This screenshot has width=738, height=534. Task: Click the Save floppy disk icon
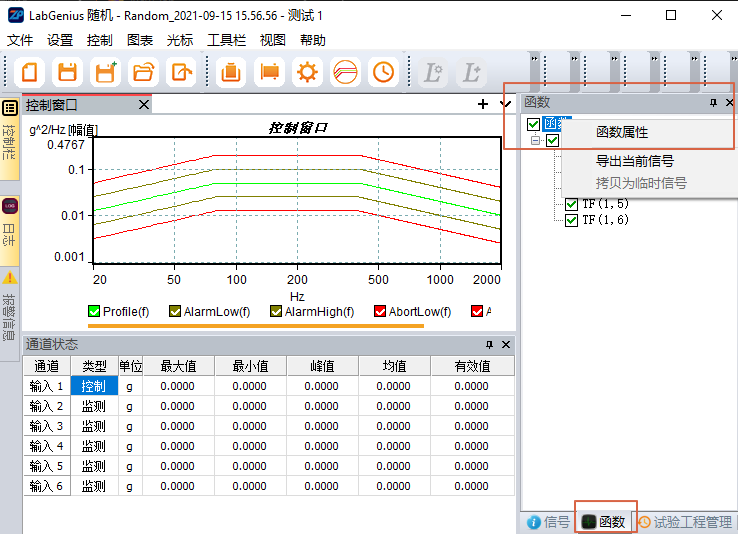point(67,72)
